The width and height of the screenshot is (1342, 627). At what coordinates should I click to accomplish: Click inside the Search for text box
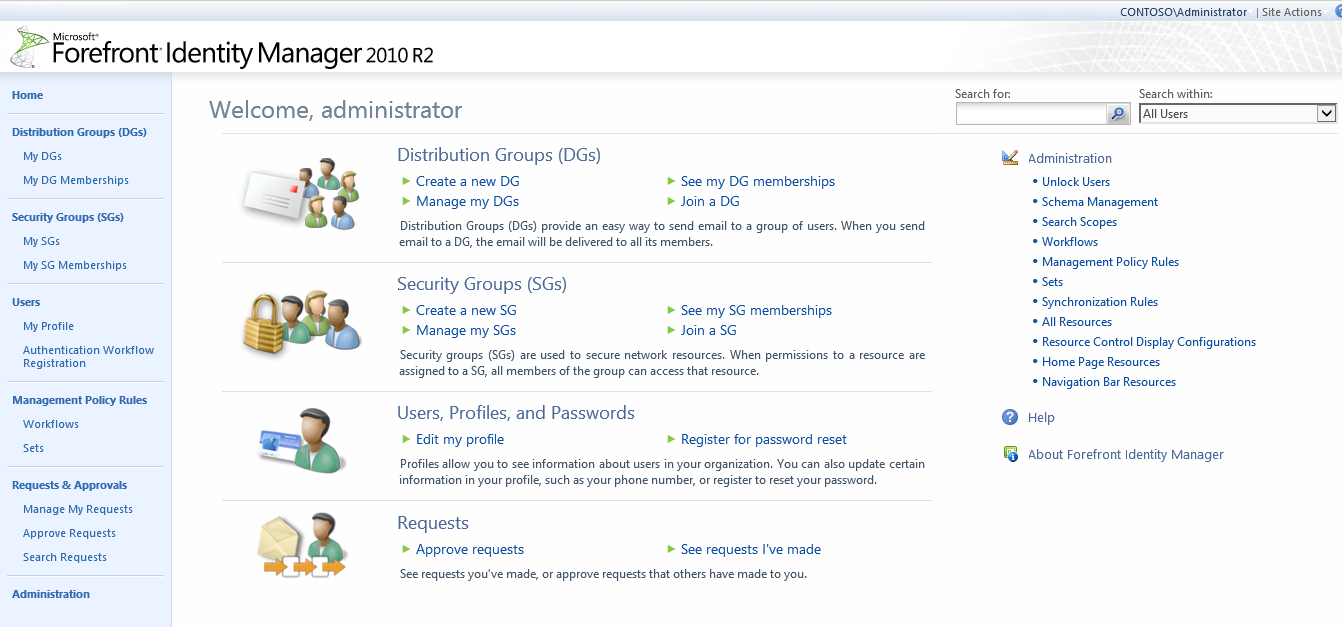point(1030,113)
